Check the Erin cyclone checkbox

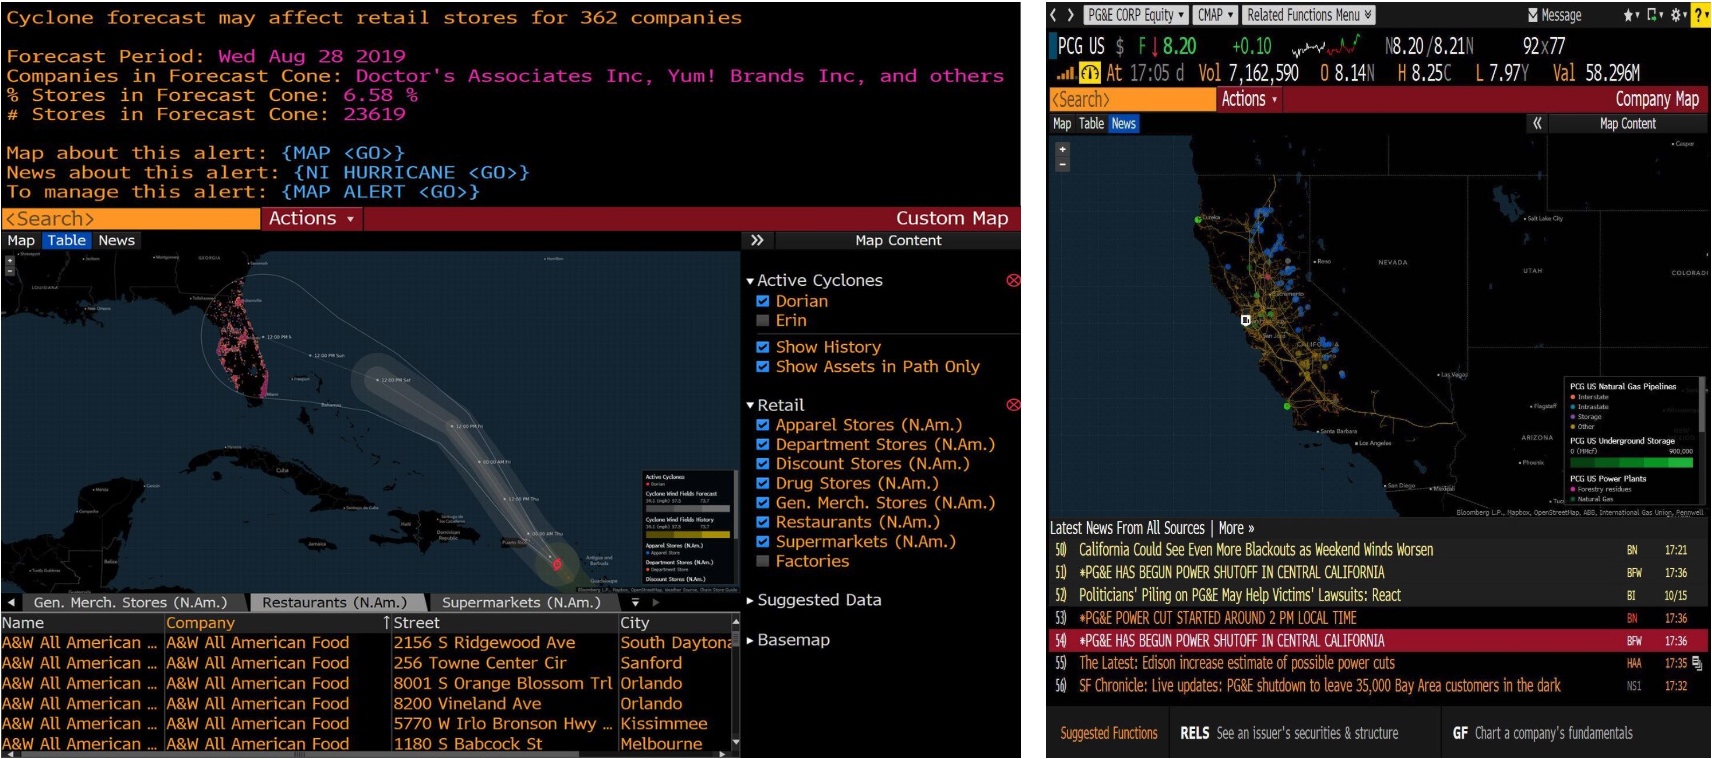point(763,321)
